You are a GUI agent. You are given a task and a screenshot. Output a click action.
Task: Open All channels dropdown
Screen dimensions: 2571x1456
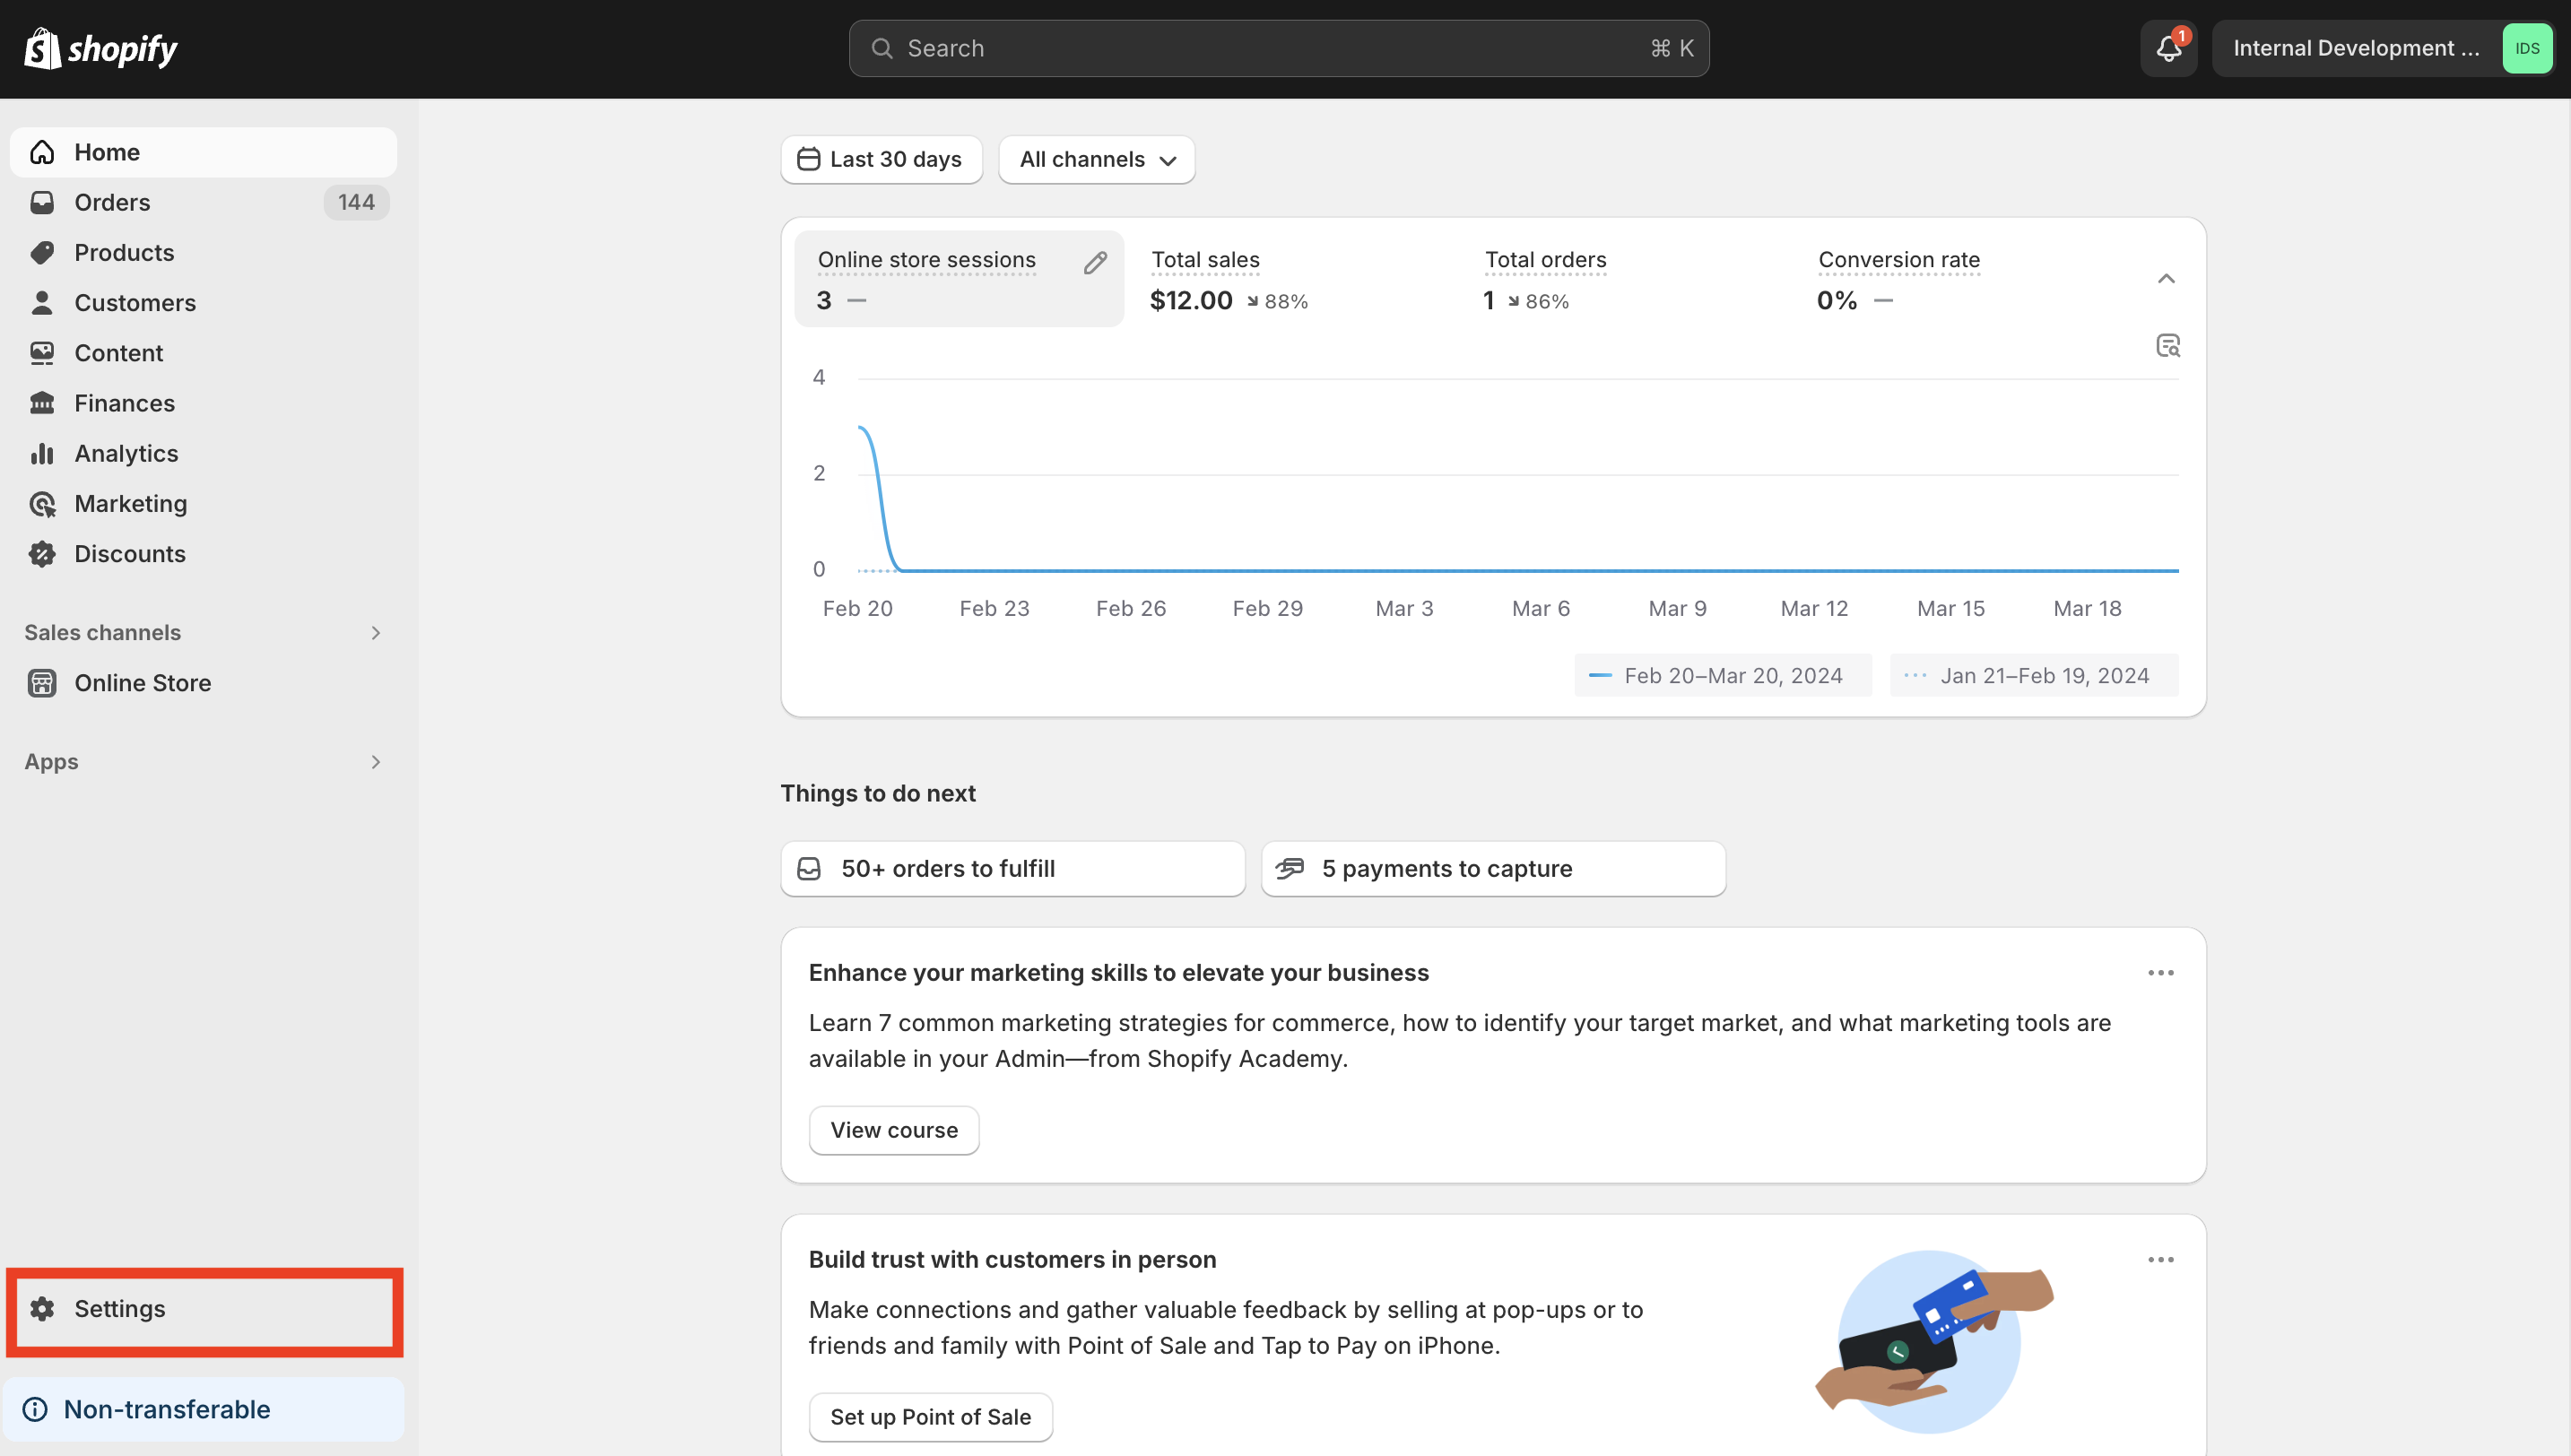1096,159
